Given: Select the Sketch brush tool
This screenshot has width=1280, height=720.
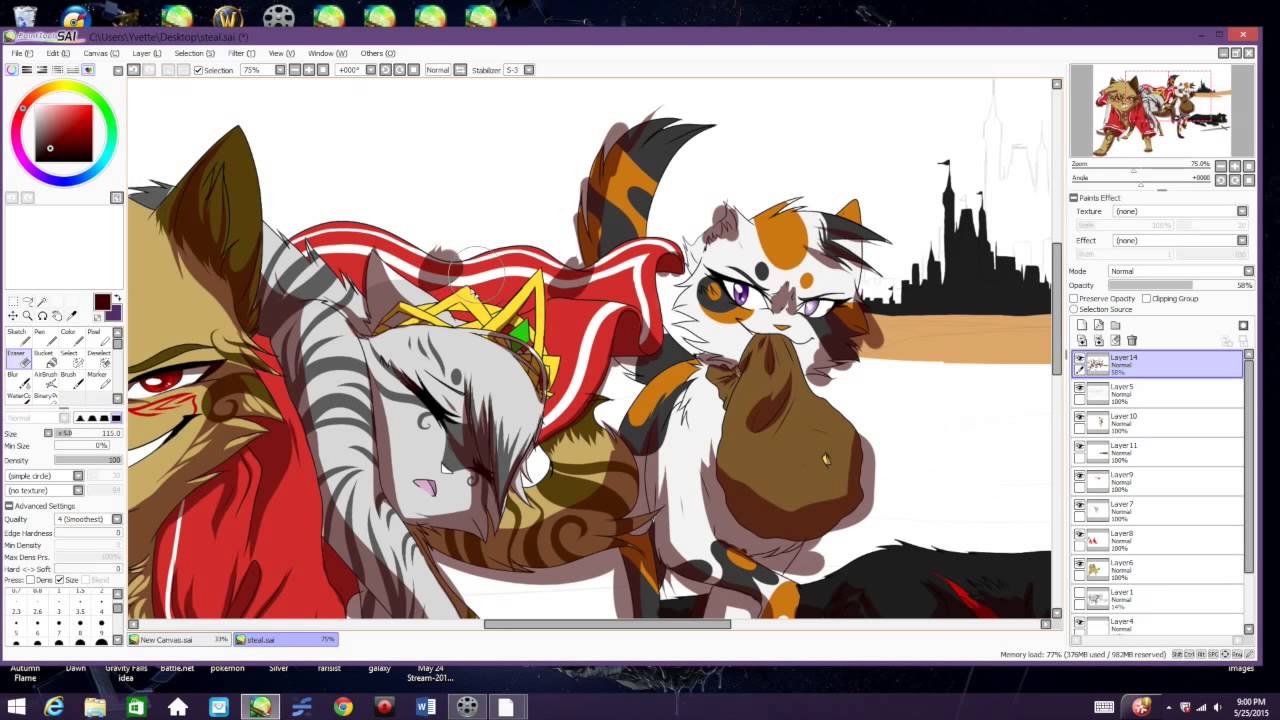Looking at the screenshot, I should coord(17,337).
